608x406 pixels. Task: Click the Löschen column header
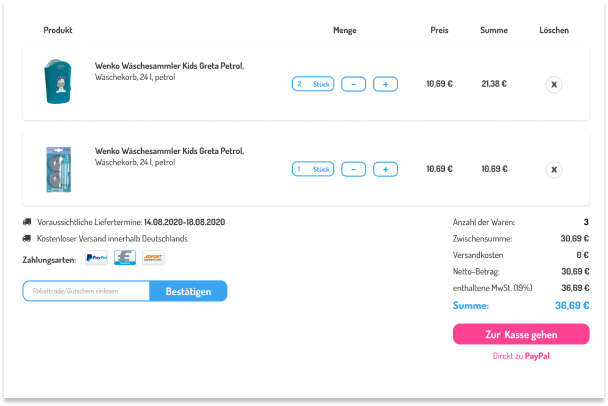pos(554,30)
